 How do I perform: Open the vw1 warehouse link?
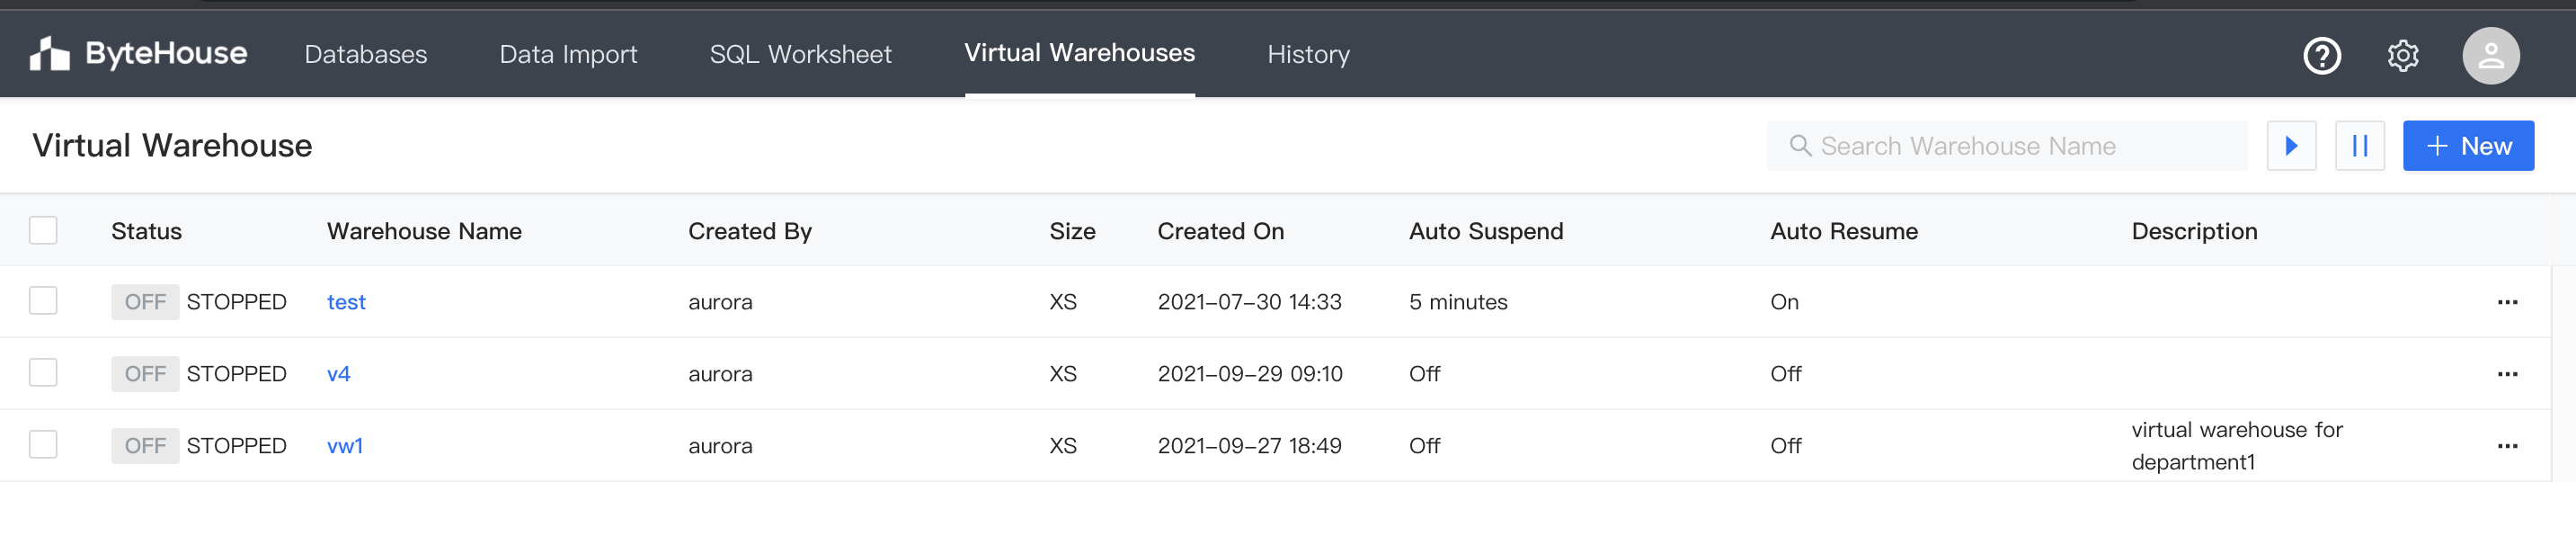coord(345,446)
